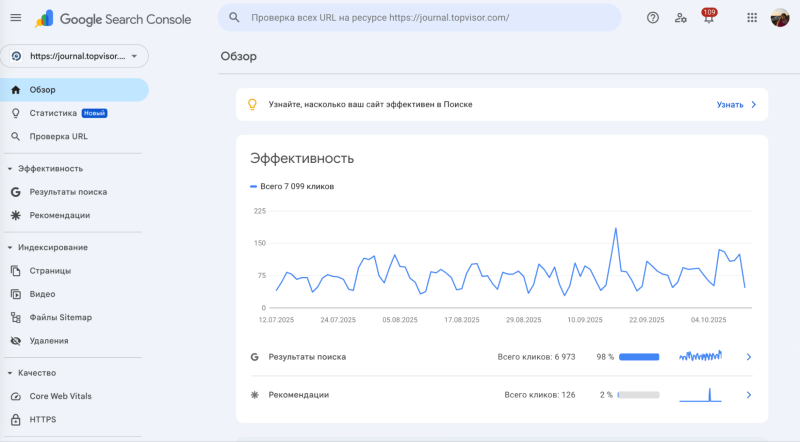Click the URL inspection search field
Viewport: 800px width, 442px height.
coord(419,18)
